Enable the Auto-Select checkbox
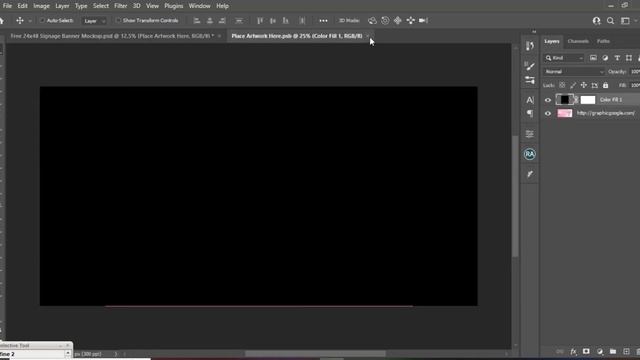This screenshot has width=640, height=360. tap(42, 20)
